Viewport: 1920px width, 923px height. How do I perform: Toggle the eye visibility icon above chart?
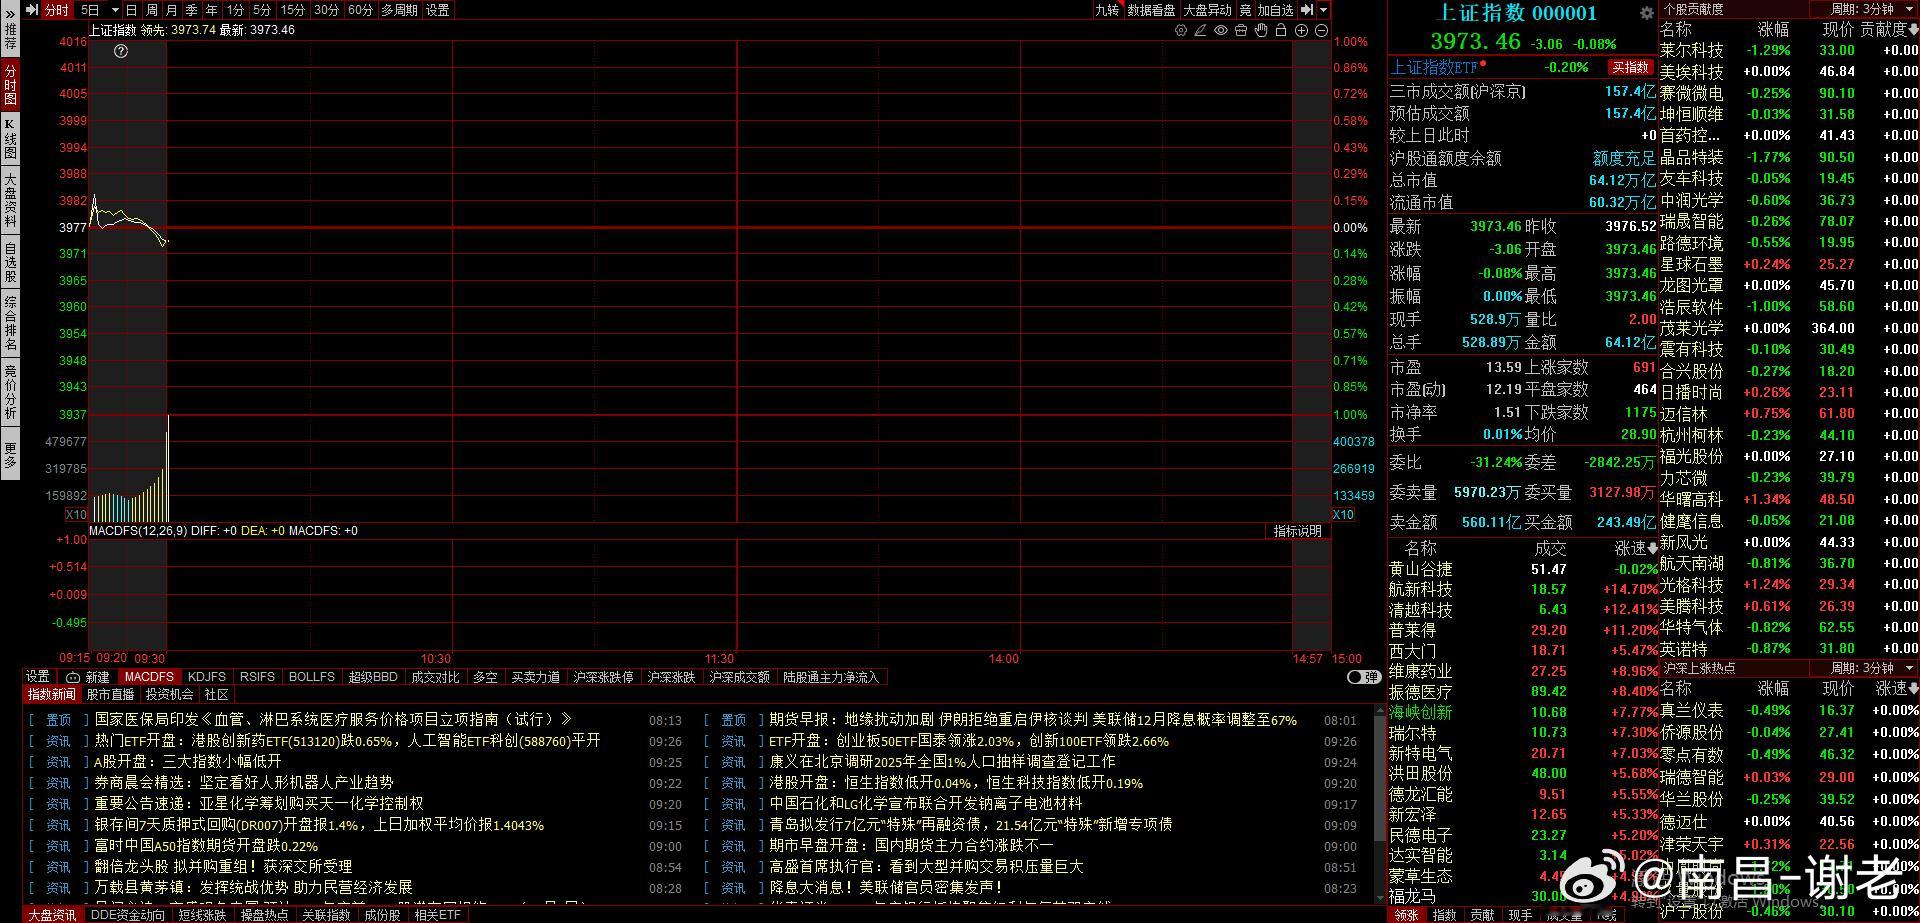click(x=1221, y=31)
